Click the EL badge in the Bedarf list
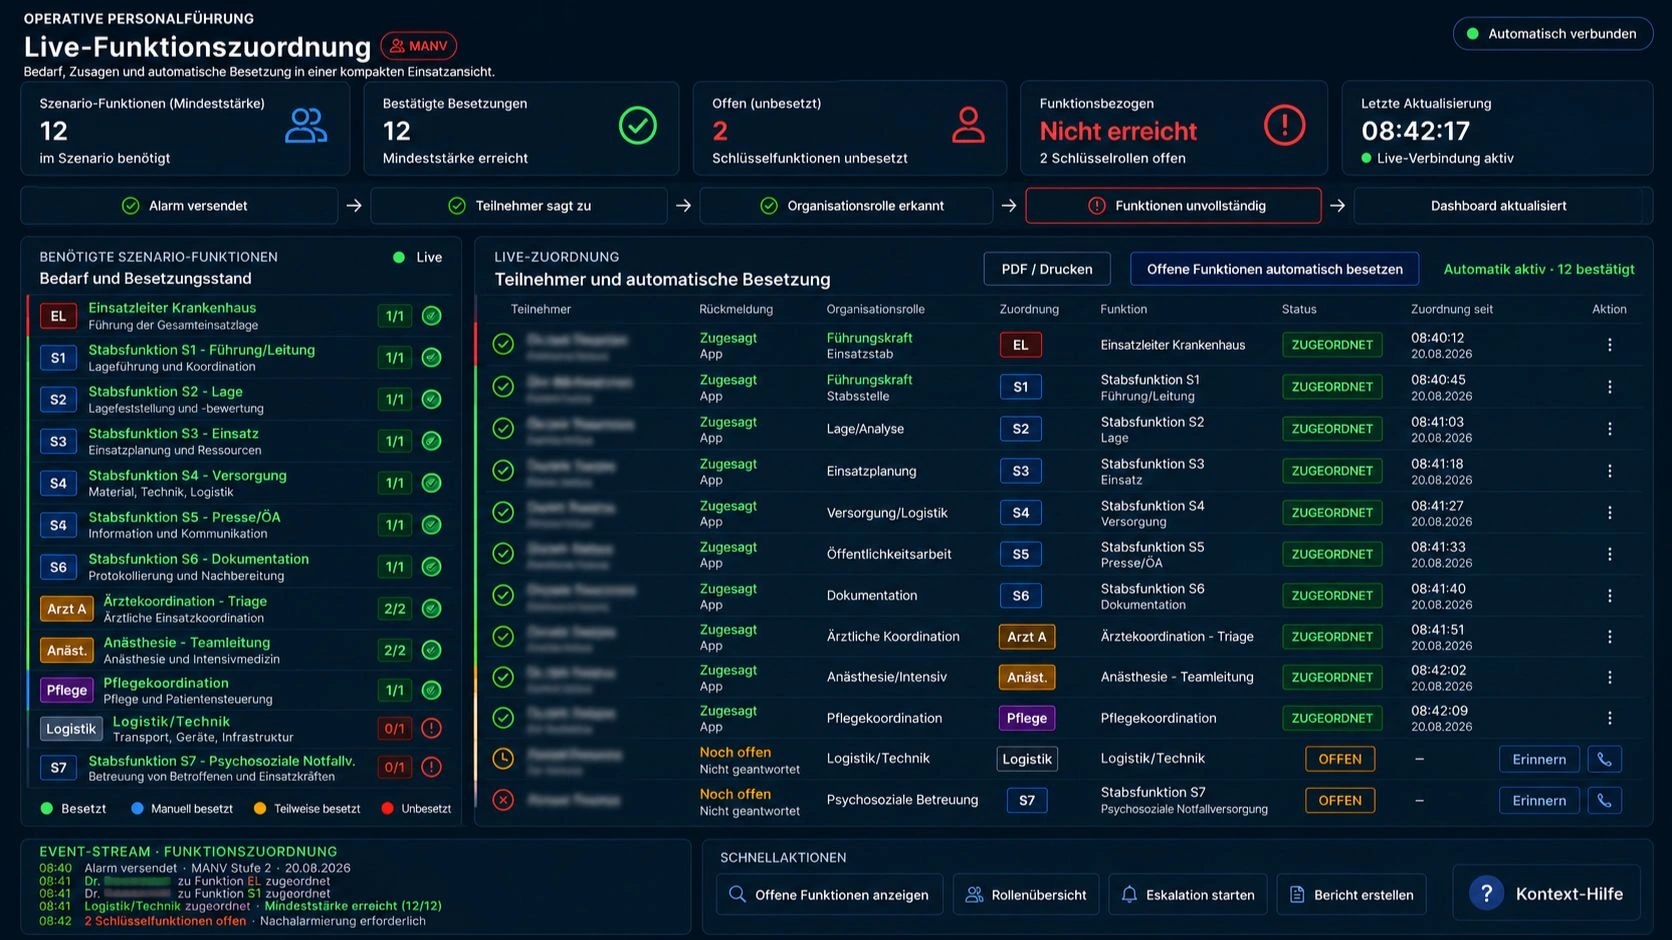 pos(58,316)
